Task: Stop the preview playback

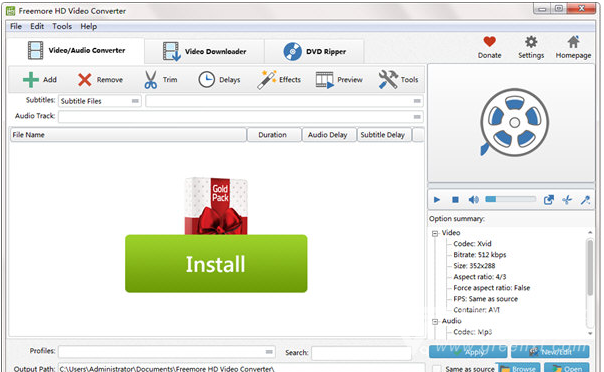Action: [x=455, y=199]
